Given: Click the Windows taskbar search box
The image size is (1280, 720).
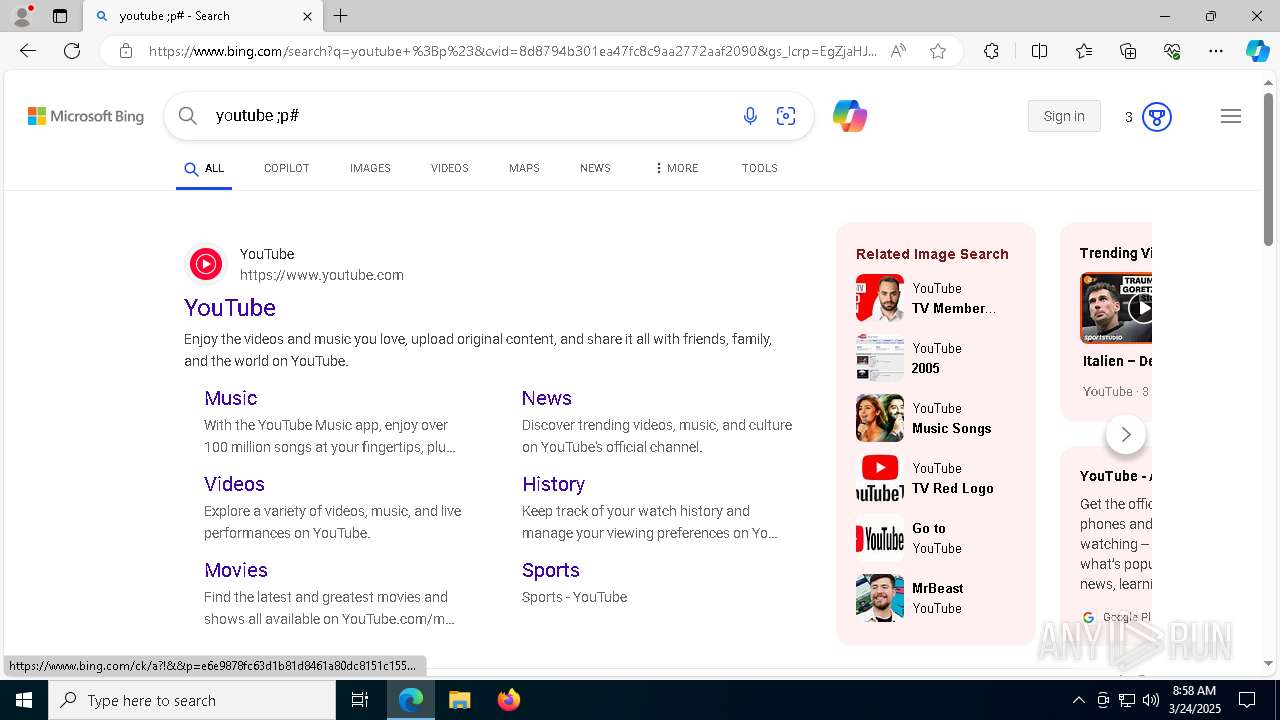Looking at the screenshot, I should pos(192,700).
